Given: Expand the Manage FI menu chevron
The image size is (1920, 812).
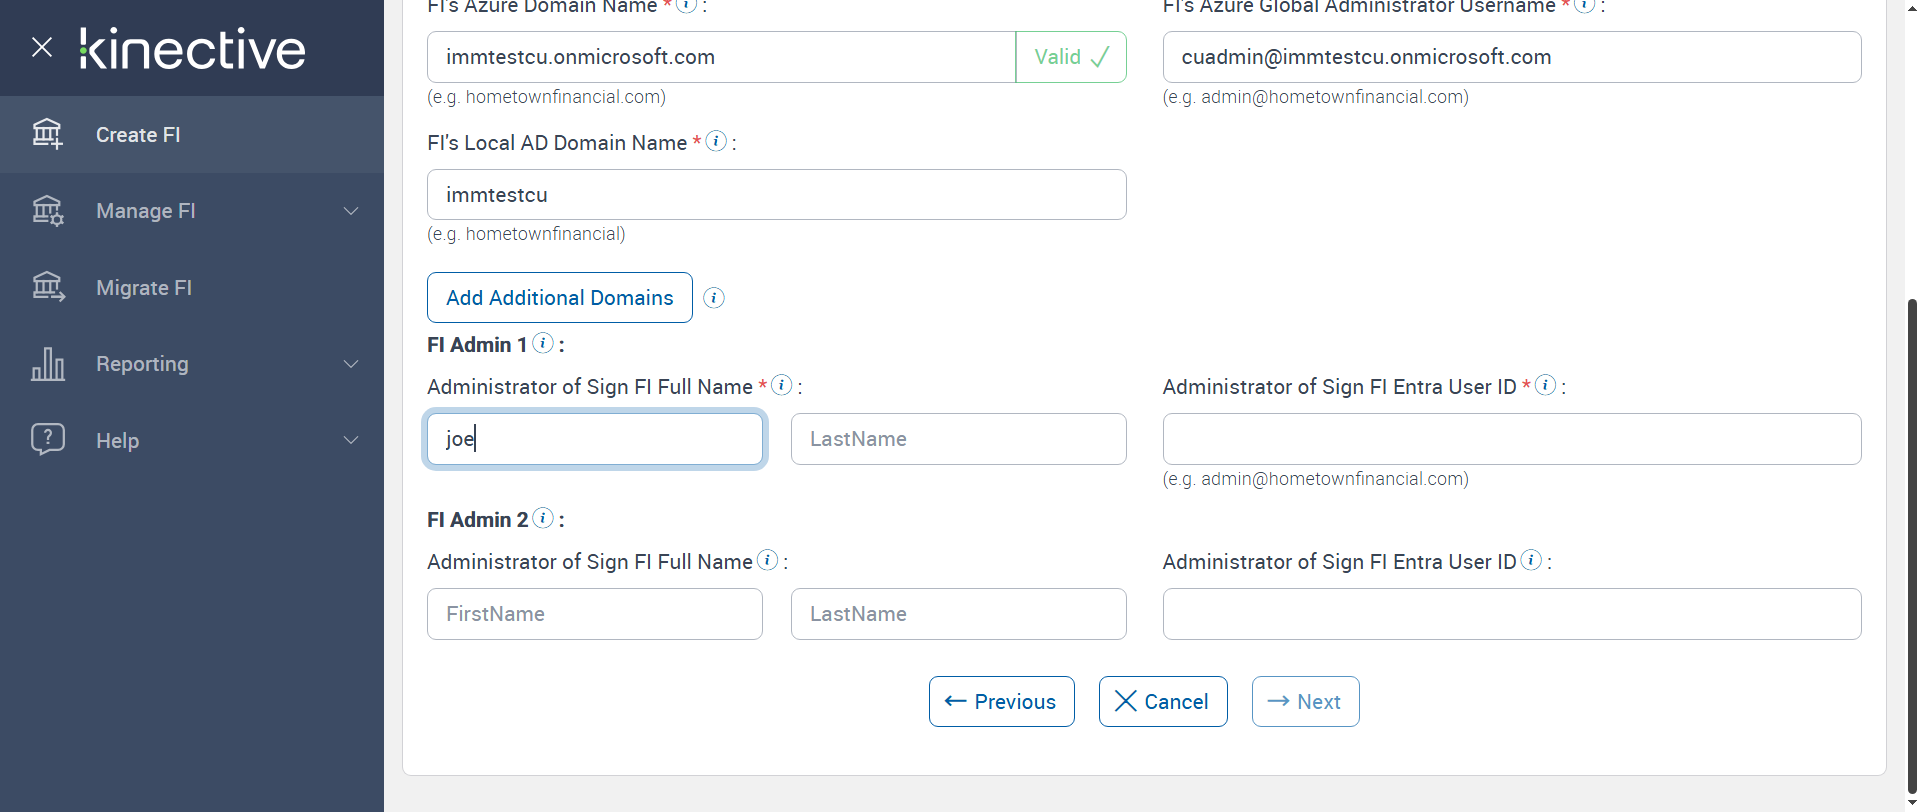Looking at the screenshot, I should pos(351,211).
